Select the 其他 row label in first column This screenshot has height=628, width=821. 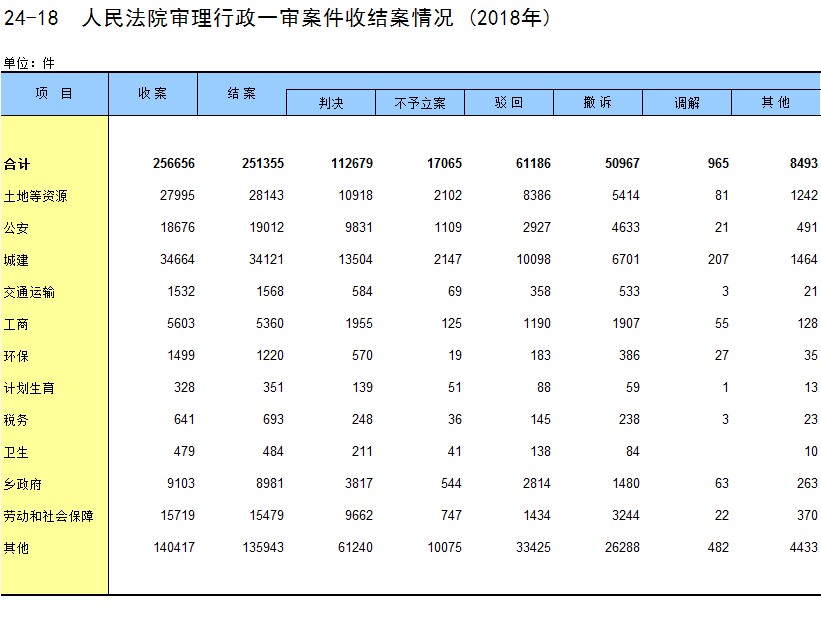point(16,547)
